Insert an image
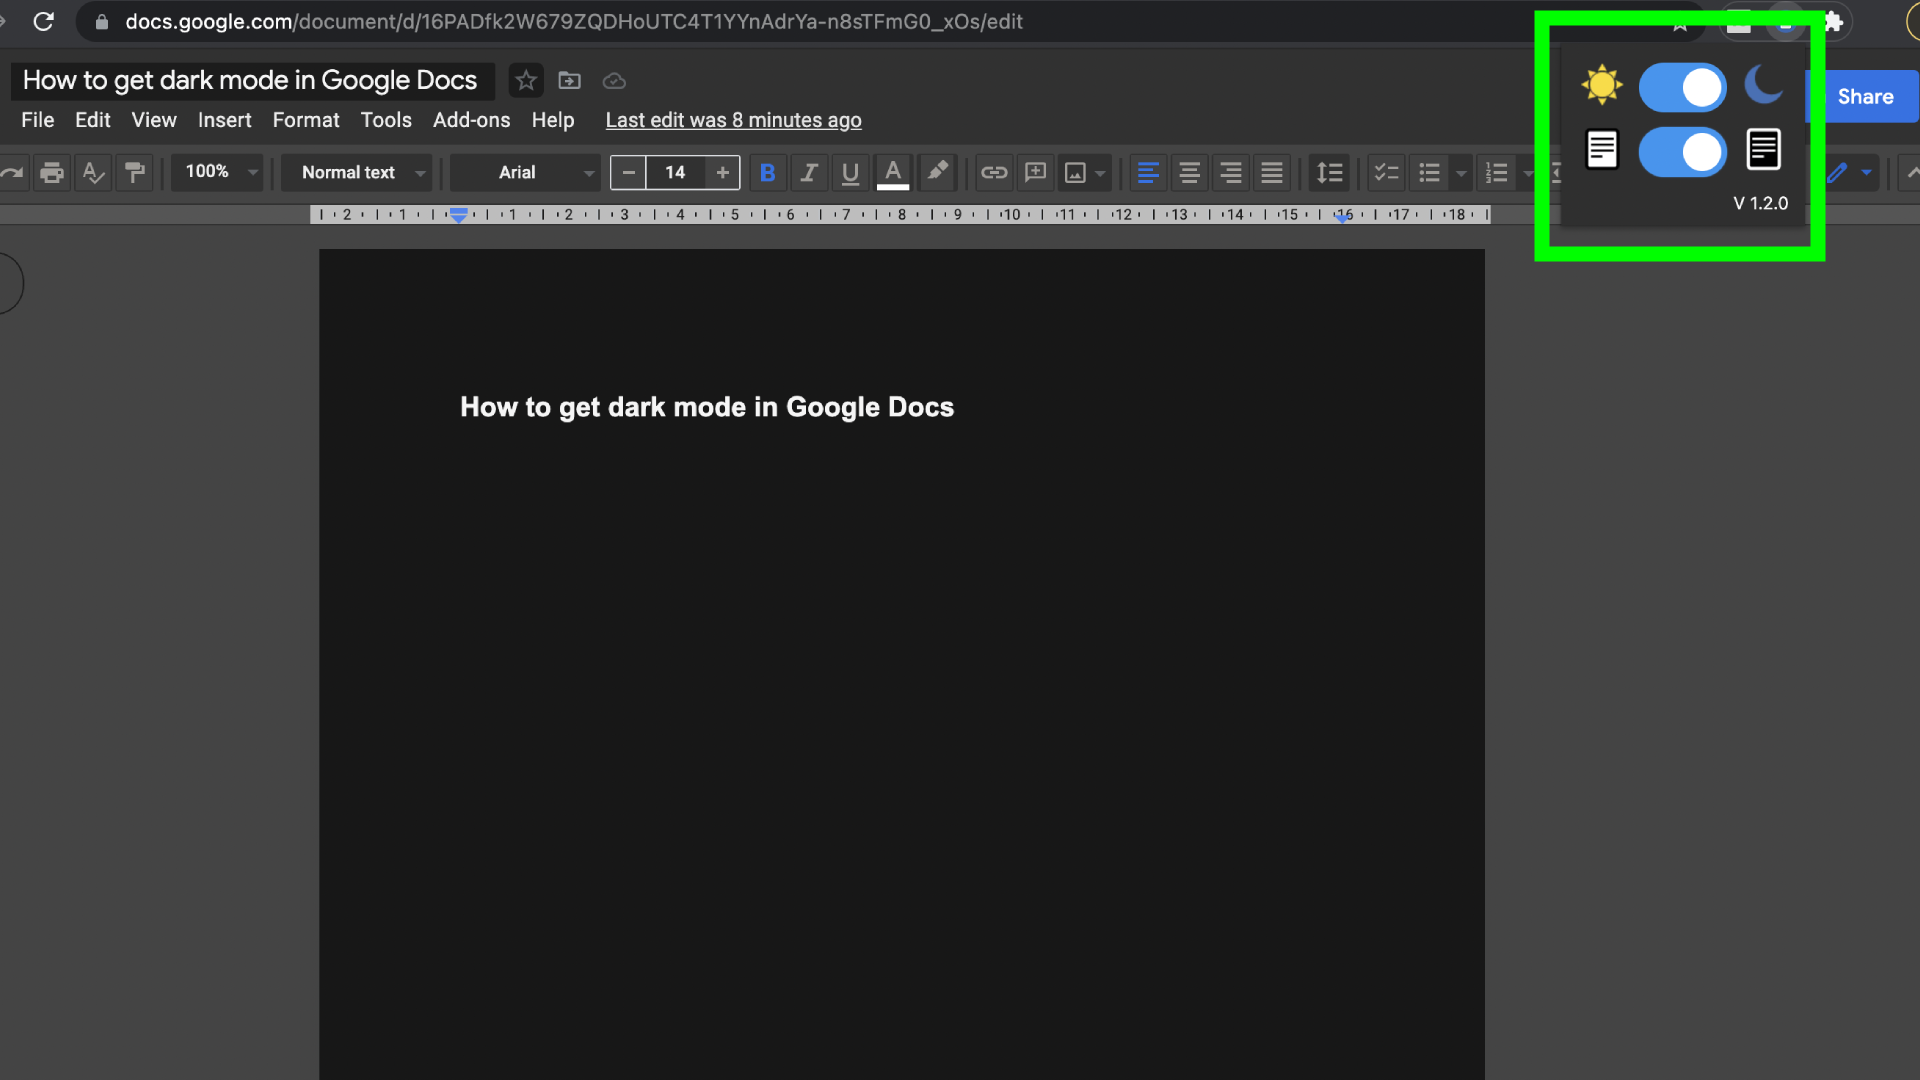This screenshot has height=1080, width=1920. pyautogui.click(x=1078, y=172)
